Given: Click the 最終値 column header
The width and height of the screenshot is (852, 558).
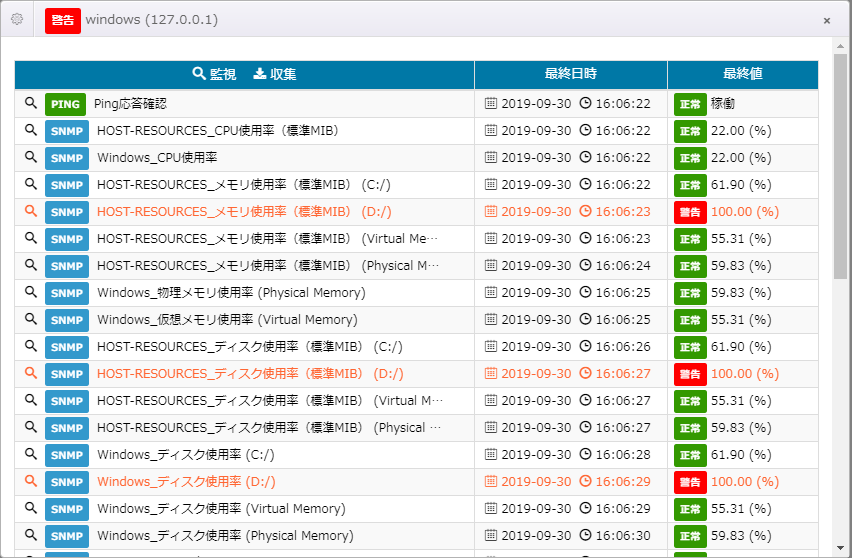Looking at the screenshot, I should (743, 74).
